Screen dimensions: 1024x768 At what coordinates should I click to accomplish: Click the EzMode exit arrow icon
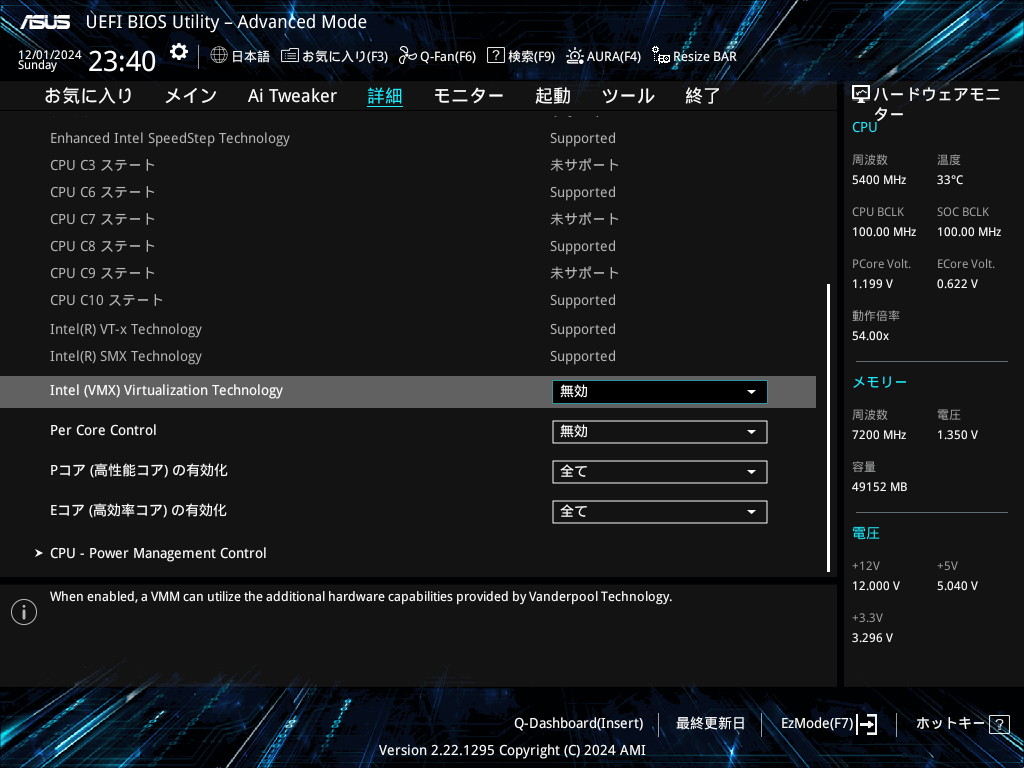coord(867,724)
